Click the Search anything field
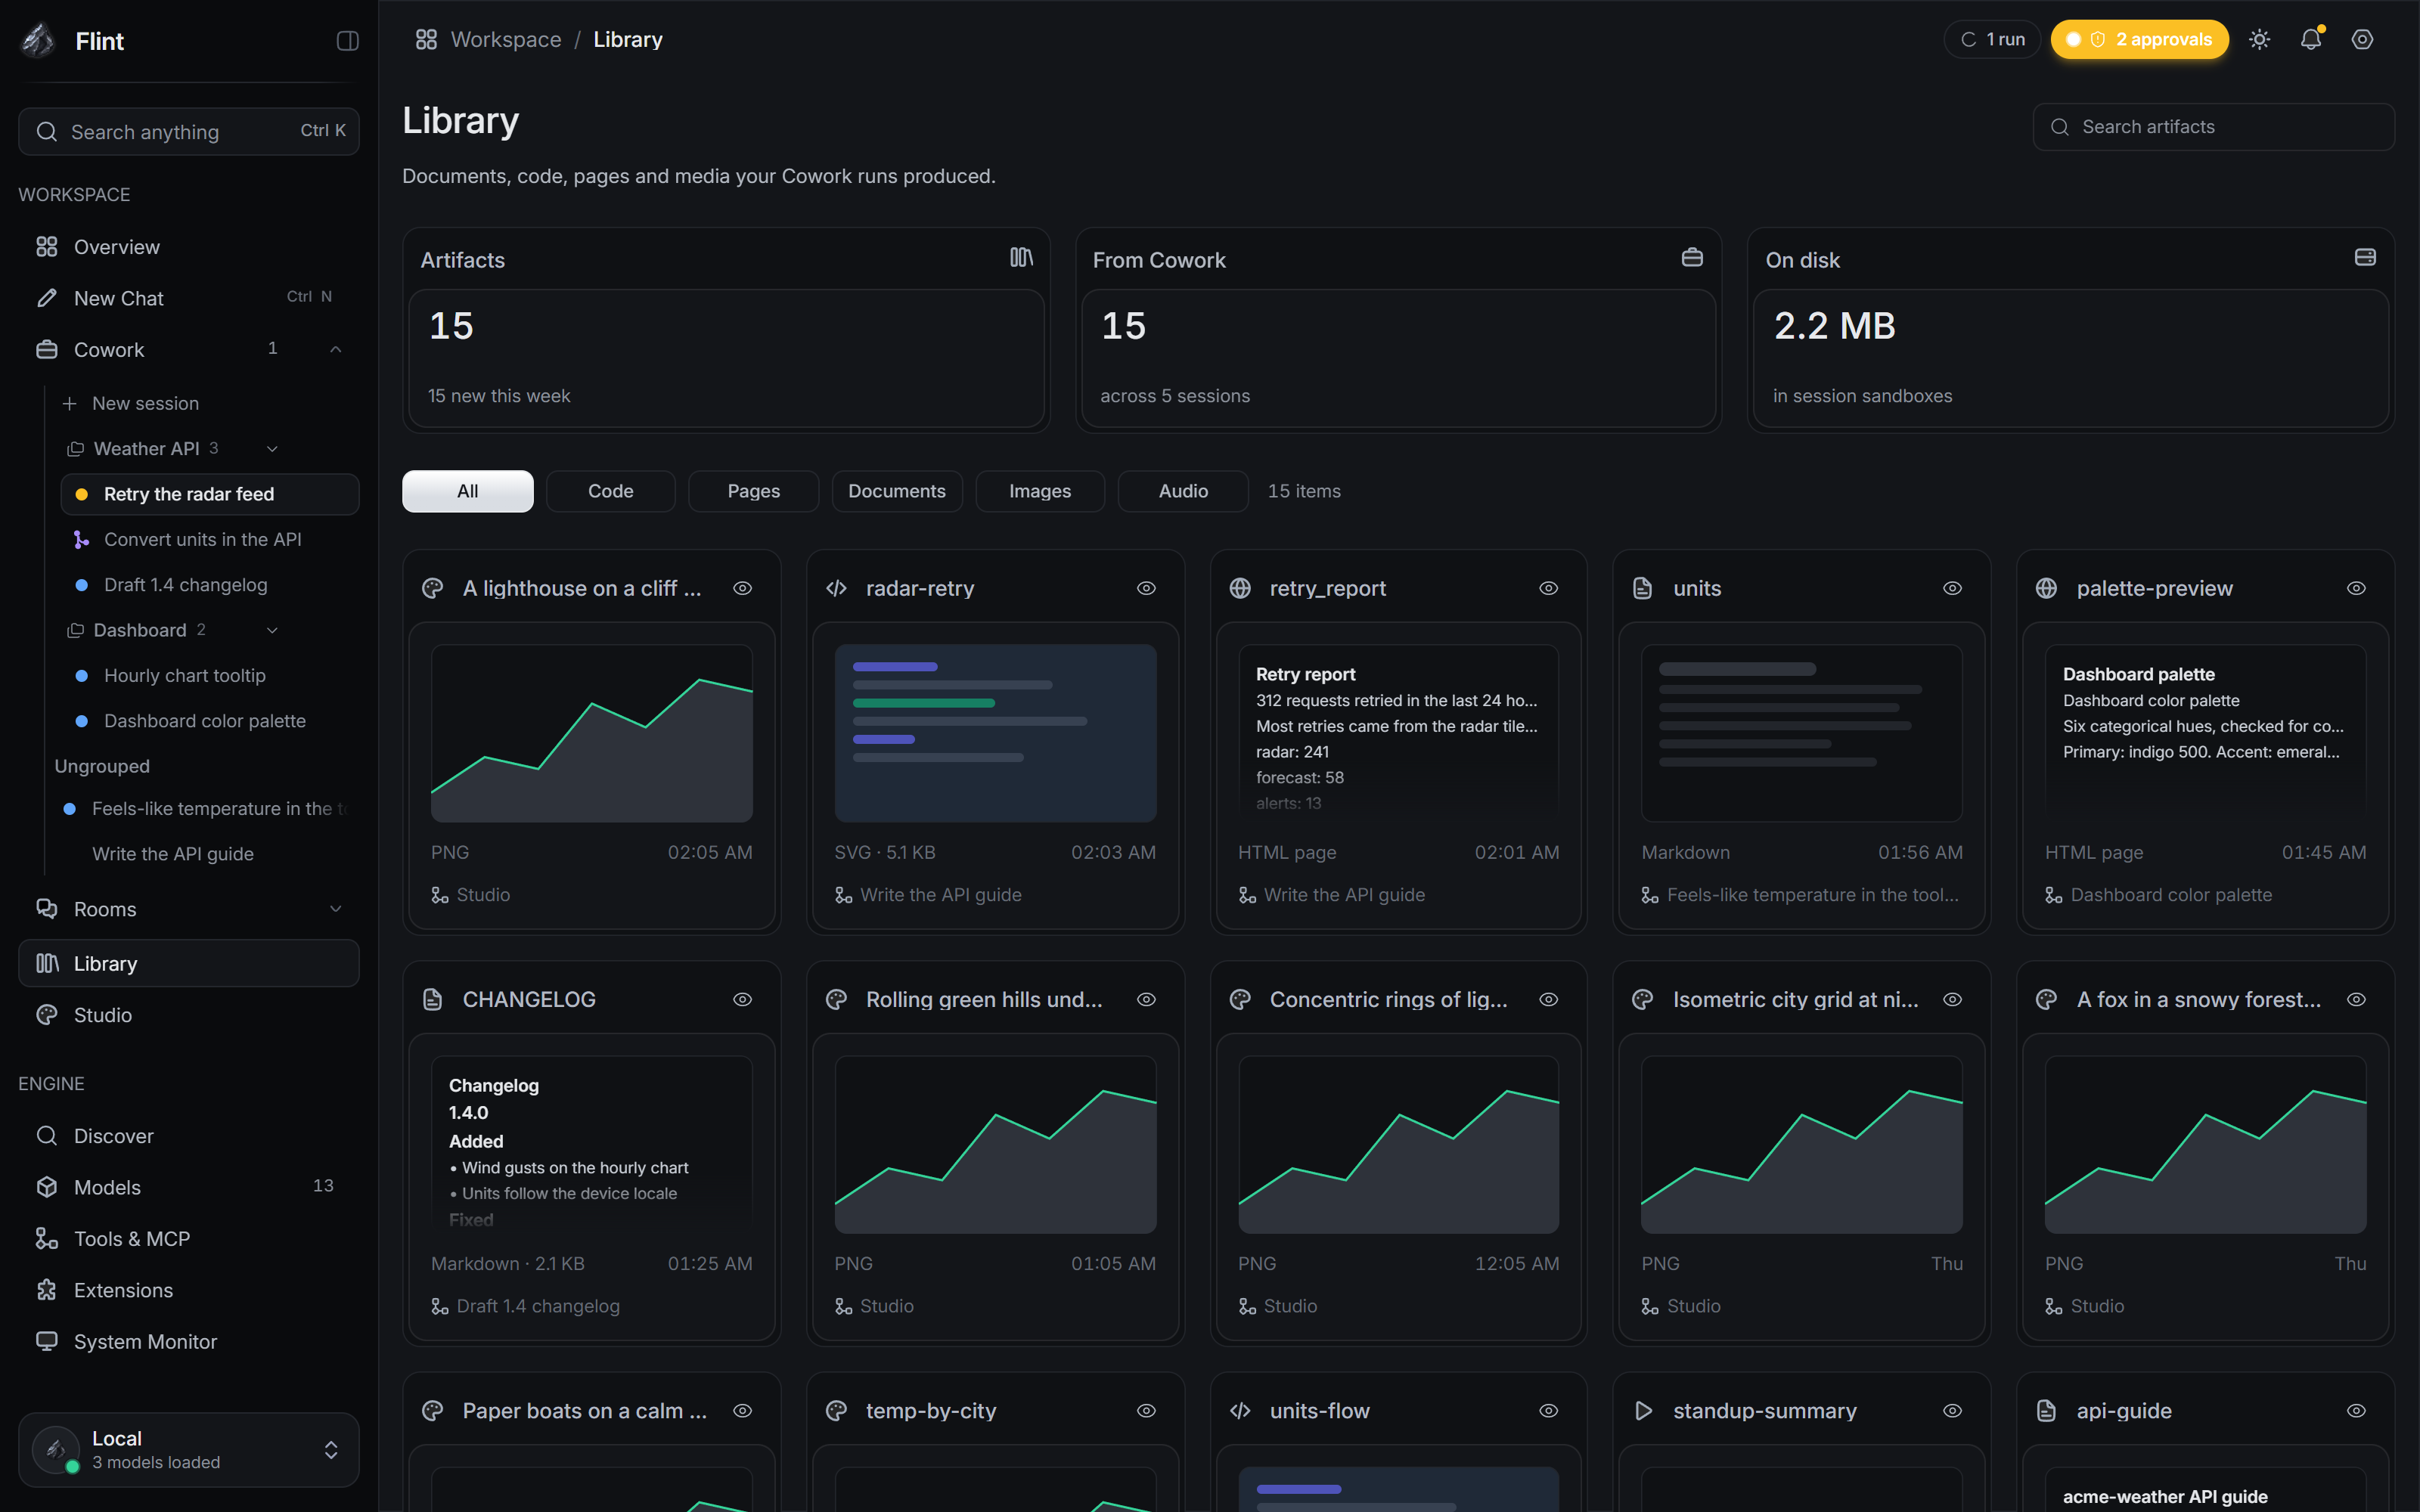The height and width of the screenshot is (1512, 2420). click(x=189, y=132)
